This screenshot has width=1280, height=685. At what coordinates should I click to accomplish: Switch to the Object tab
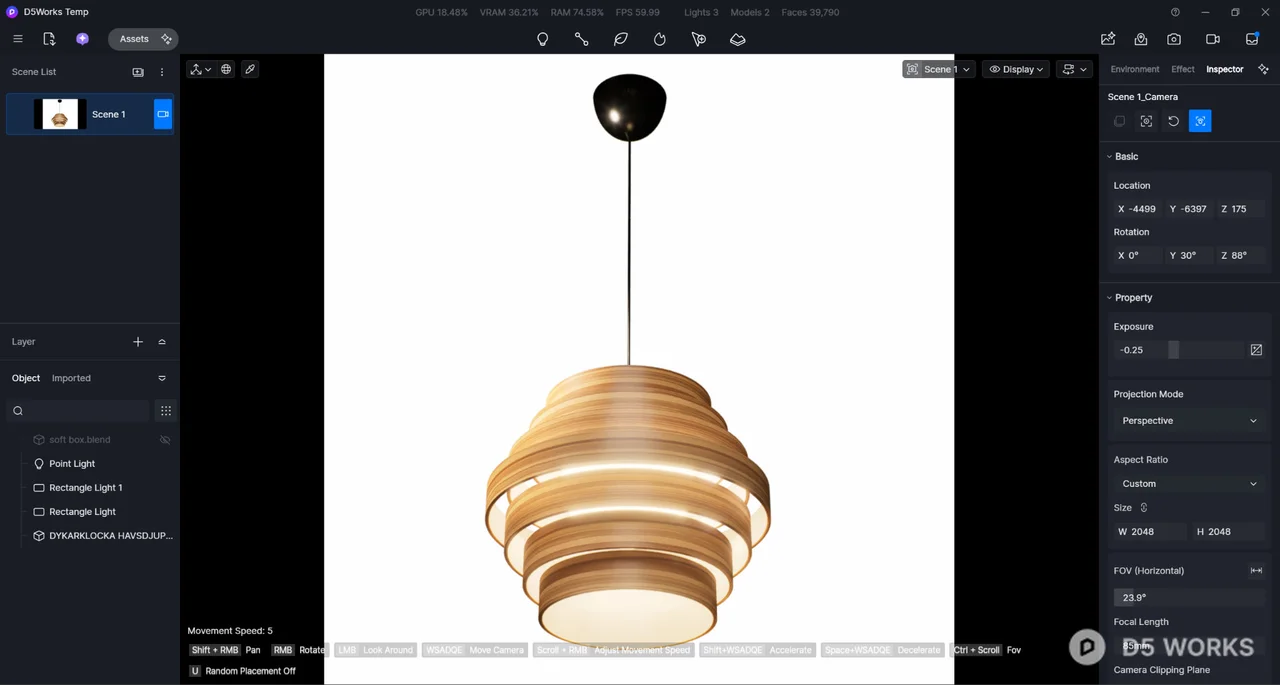click(x=26, y=378)
